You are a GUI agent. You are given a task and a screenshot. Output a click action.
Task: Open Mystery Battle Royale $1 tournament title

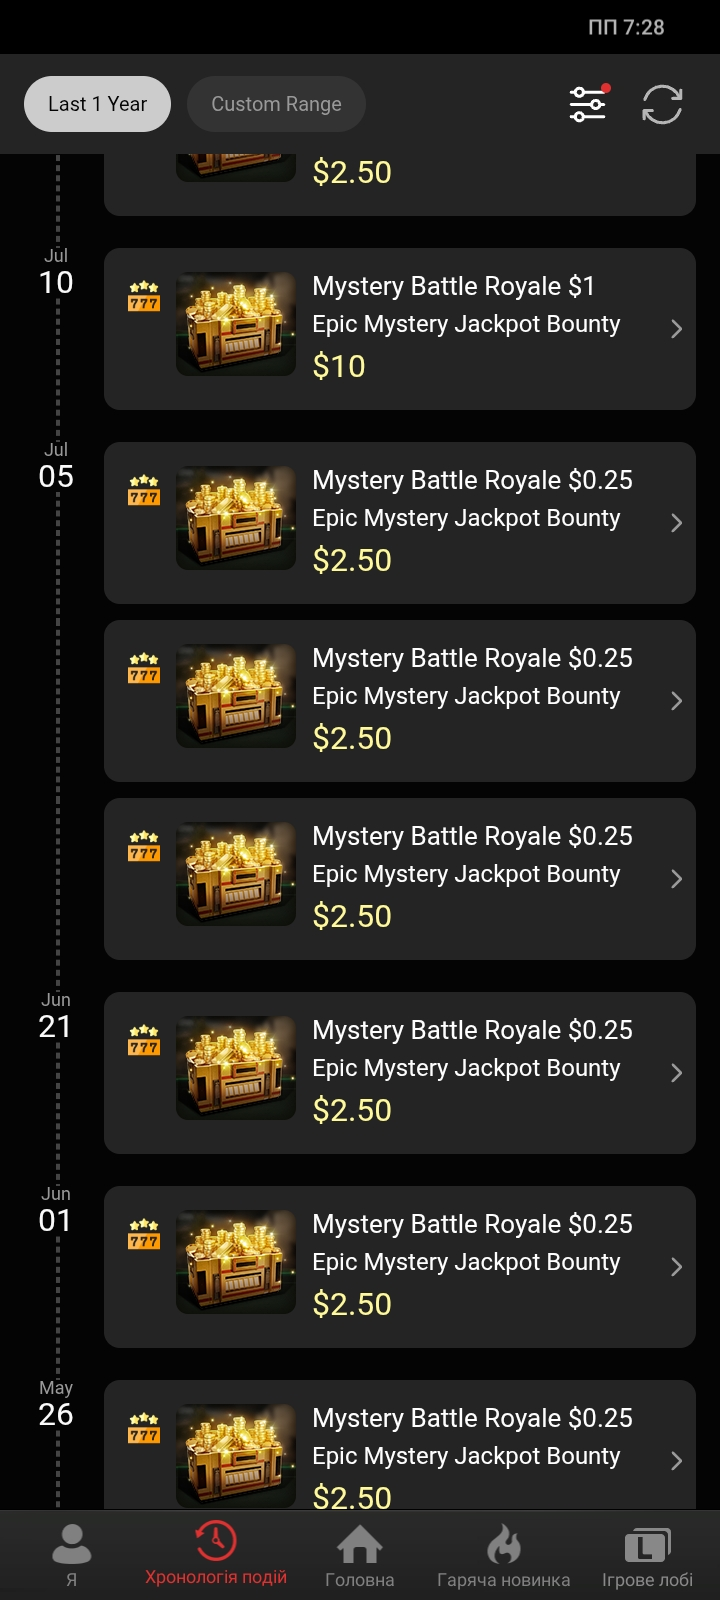[454, 286]
